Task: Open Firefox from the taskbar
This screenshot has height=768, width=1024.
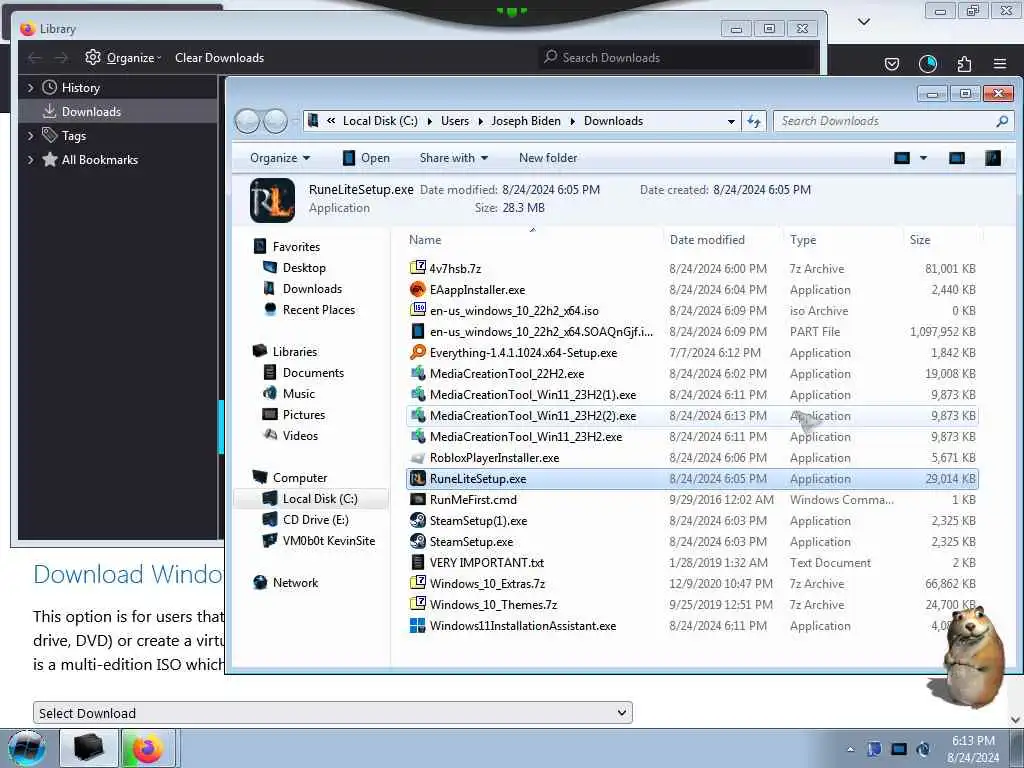Action: tap(148, 748)
